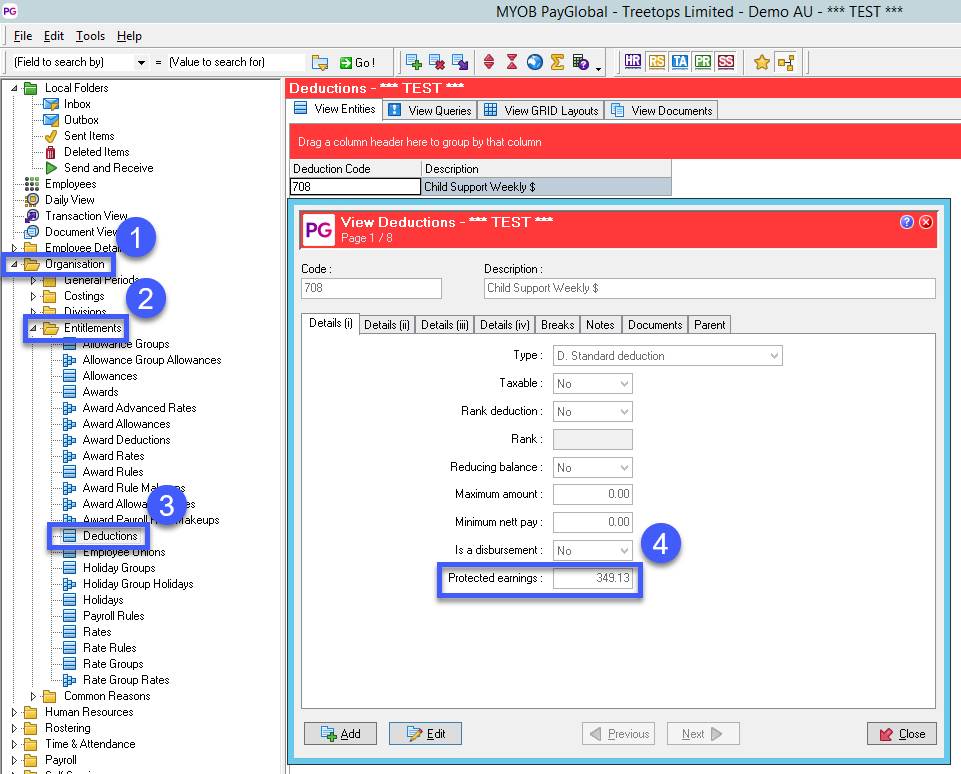Expand the Human Resources folder

[14, 712]
